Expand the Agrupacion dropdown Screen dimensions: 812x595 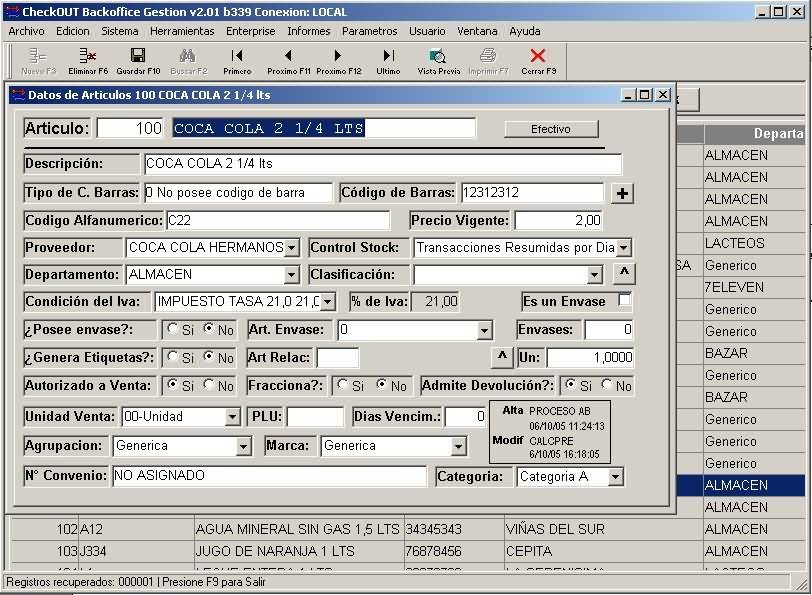click(x=243, y=446)
